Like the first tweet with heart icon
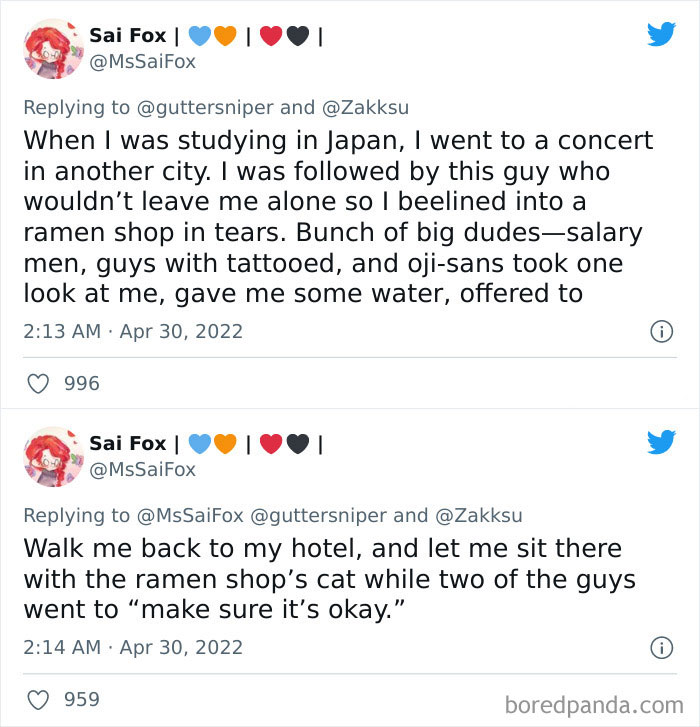The image size is (700, 727). coord(37,383)
